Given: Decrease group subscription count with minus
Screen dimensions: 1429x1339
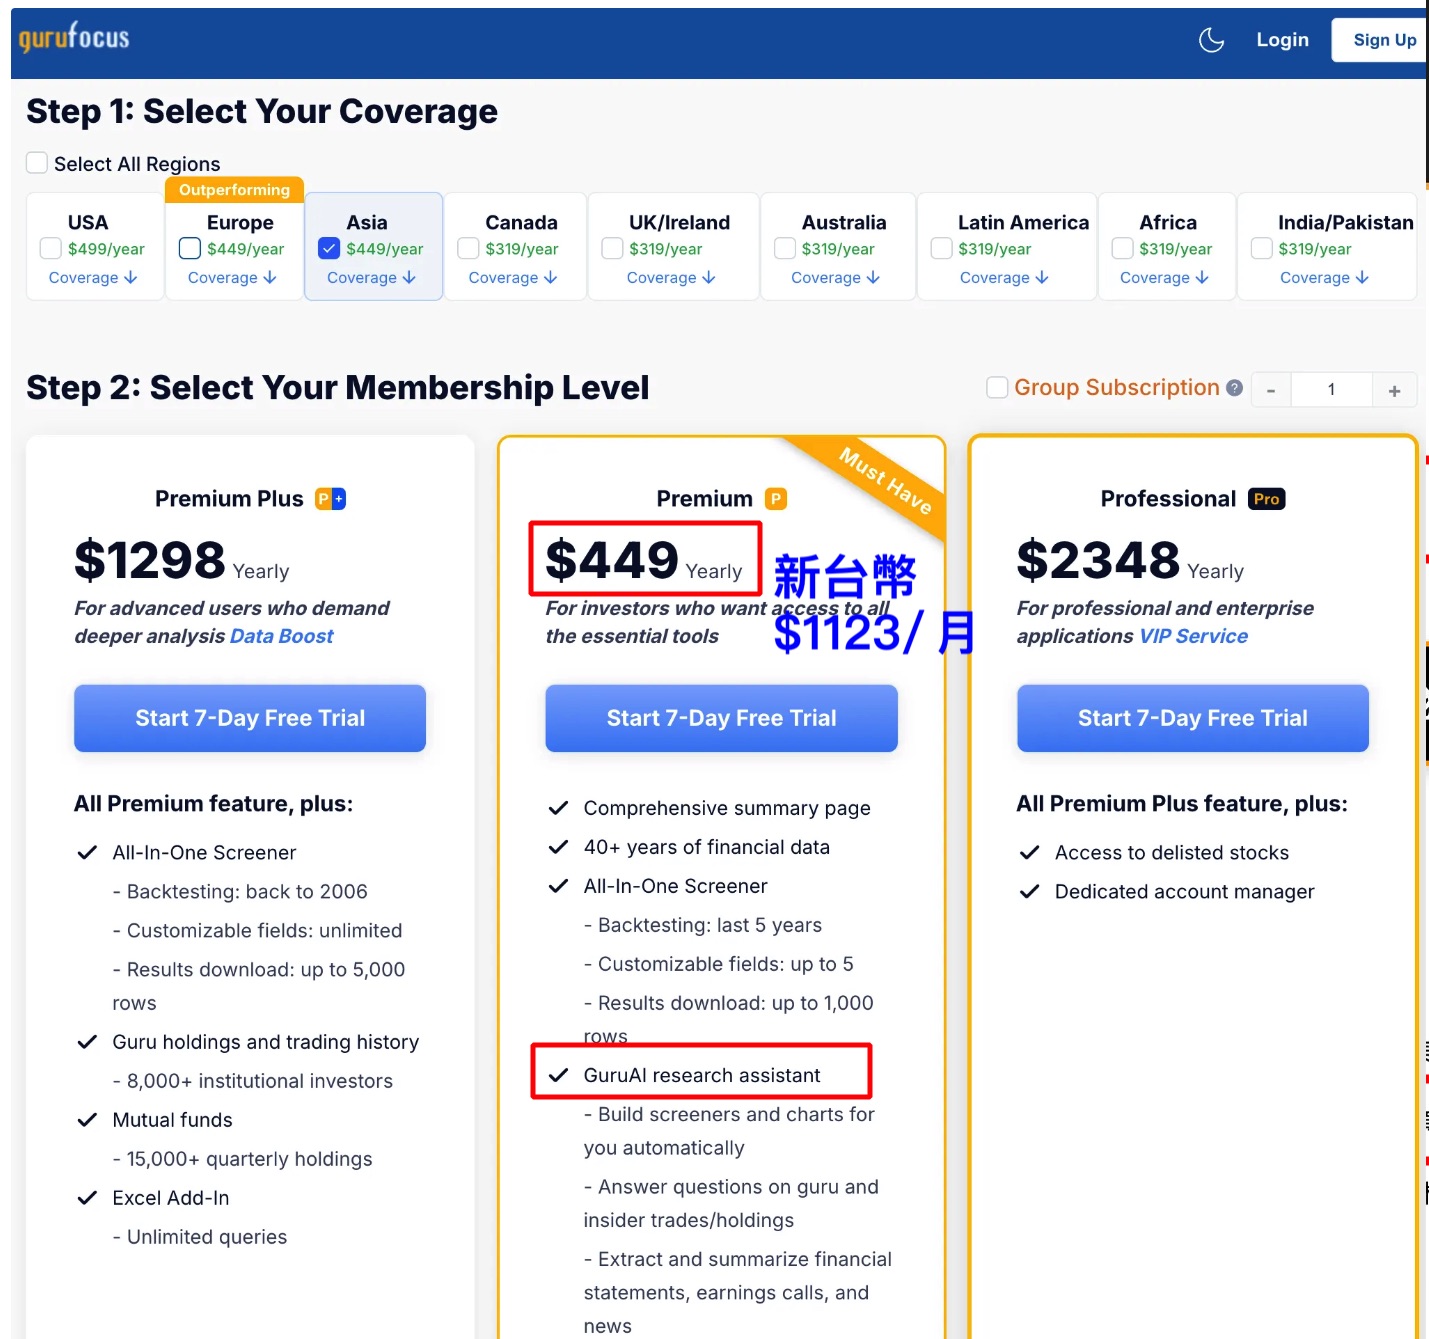Looking at the screenshot, I should point(1271,390).
